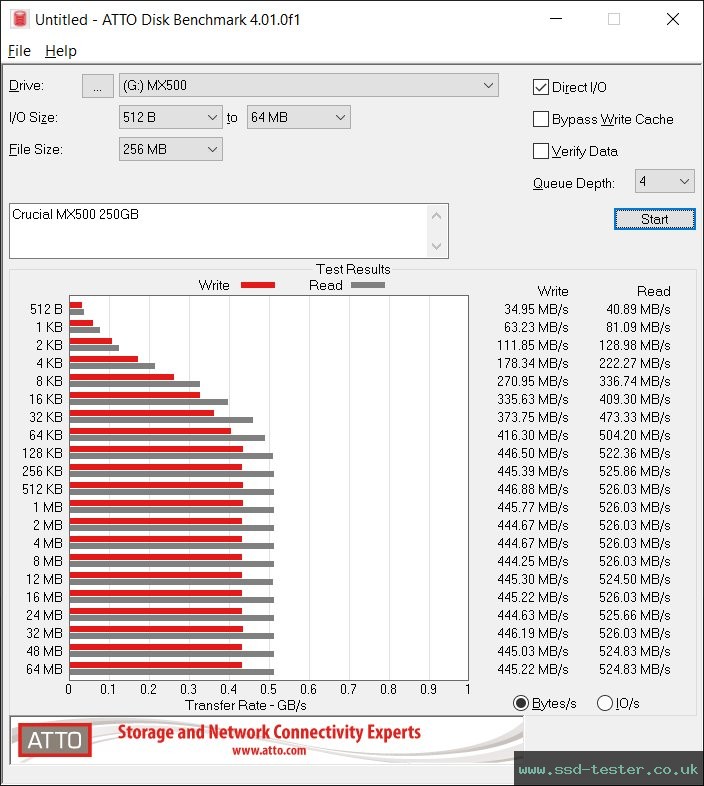
Task: Click the drive browse "..." button
Action: (x=97, y=86)
